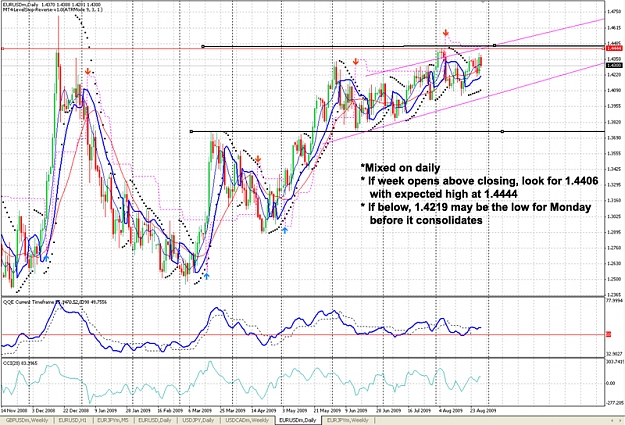Select the EURJPYm,M5 chart tab
Viewport: 625px width, 425px height.
[112, 420]
